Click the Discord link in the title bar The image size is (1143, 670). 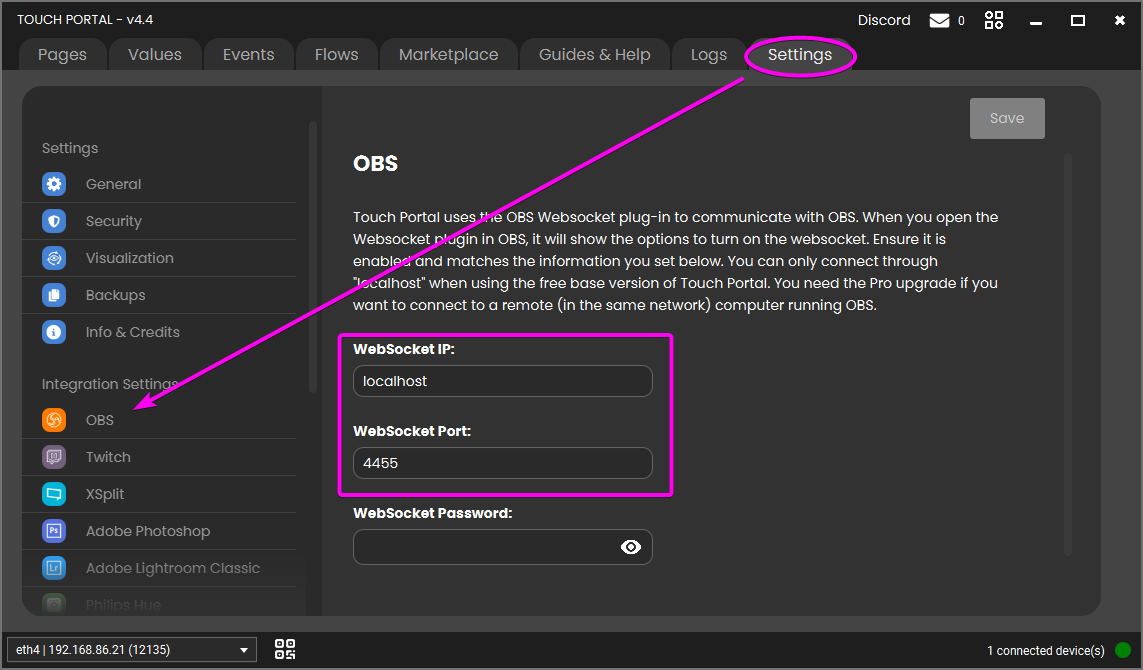coord(884,20)
